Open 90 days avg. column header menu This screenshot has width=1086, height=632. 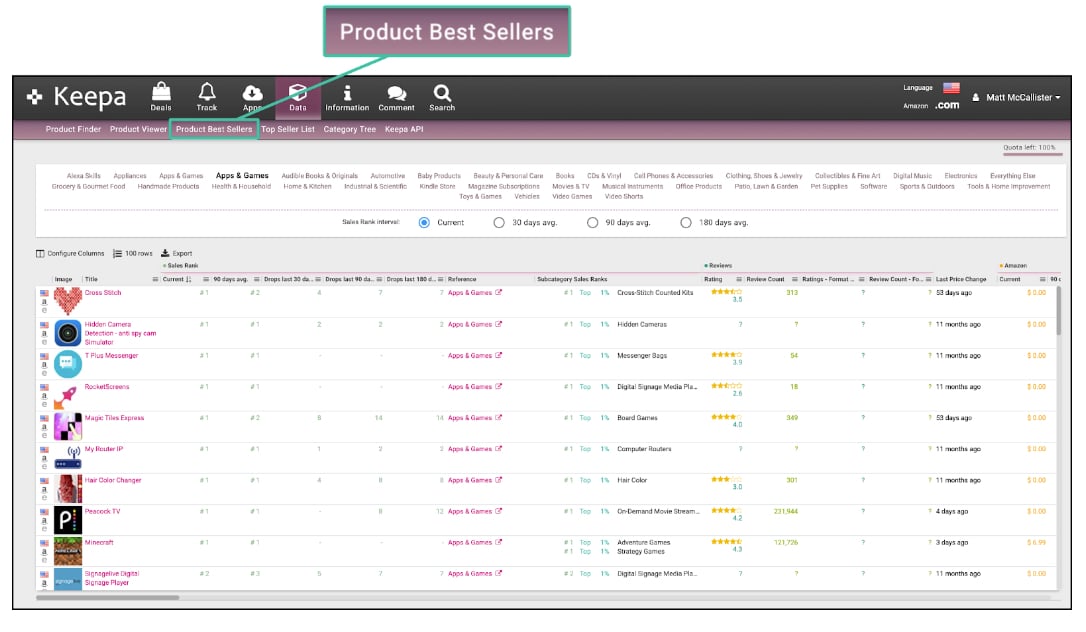tap(256, 280)
